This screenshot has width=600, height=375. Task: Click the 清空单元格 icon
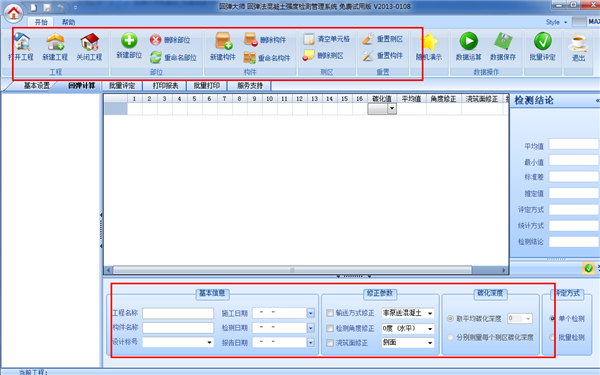(x=309, y=39)
